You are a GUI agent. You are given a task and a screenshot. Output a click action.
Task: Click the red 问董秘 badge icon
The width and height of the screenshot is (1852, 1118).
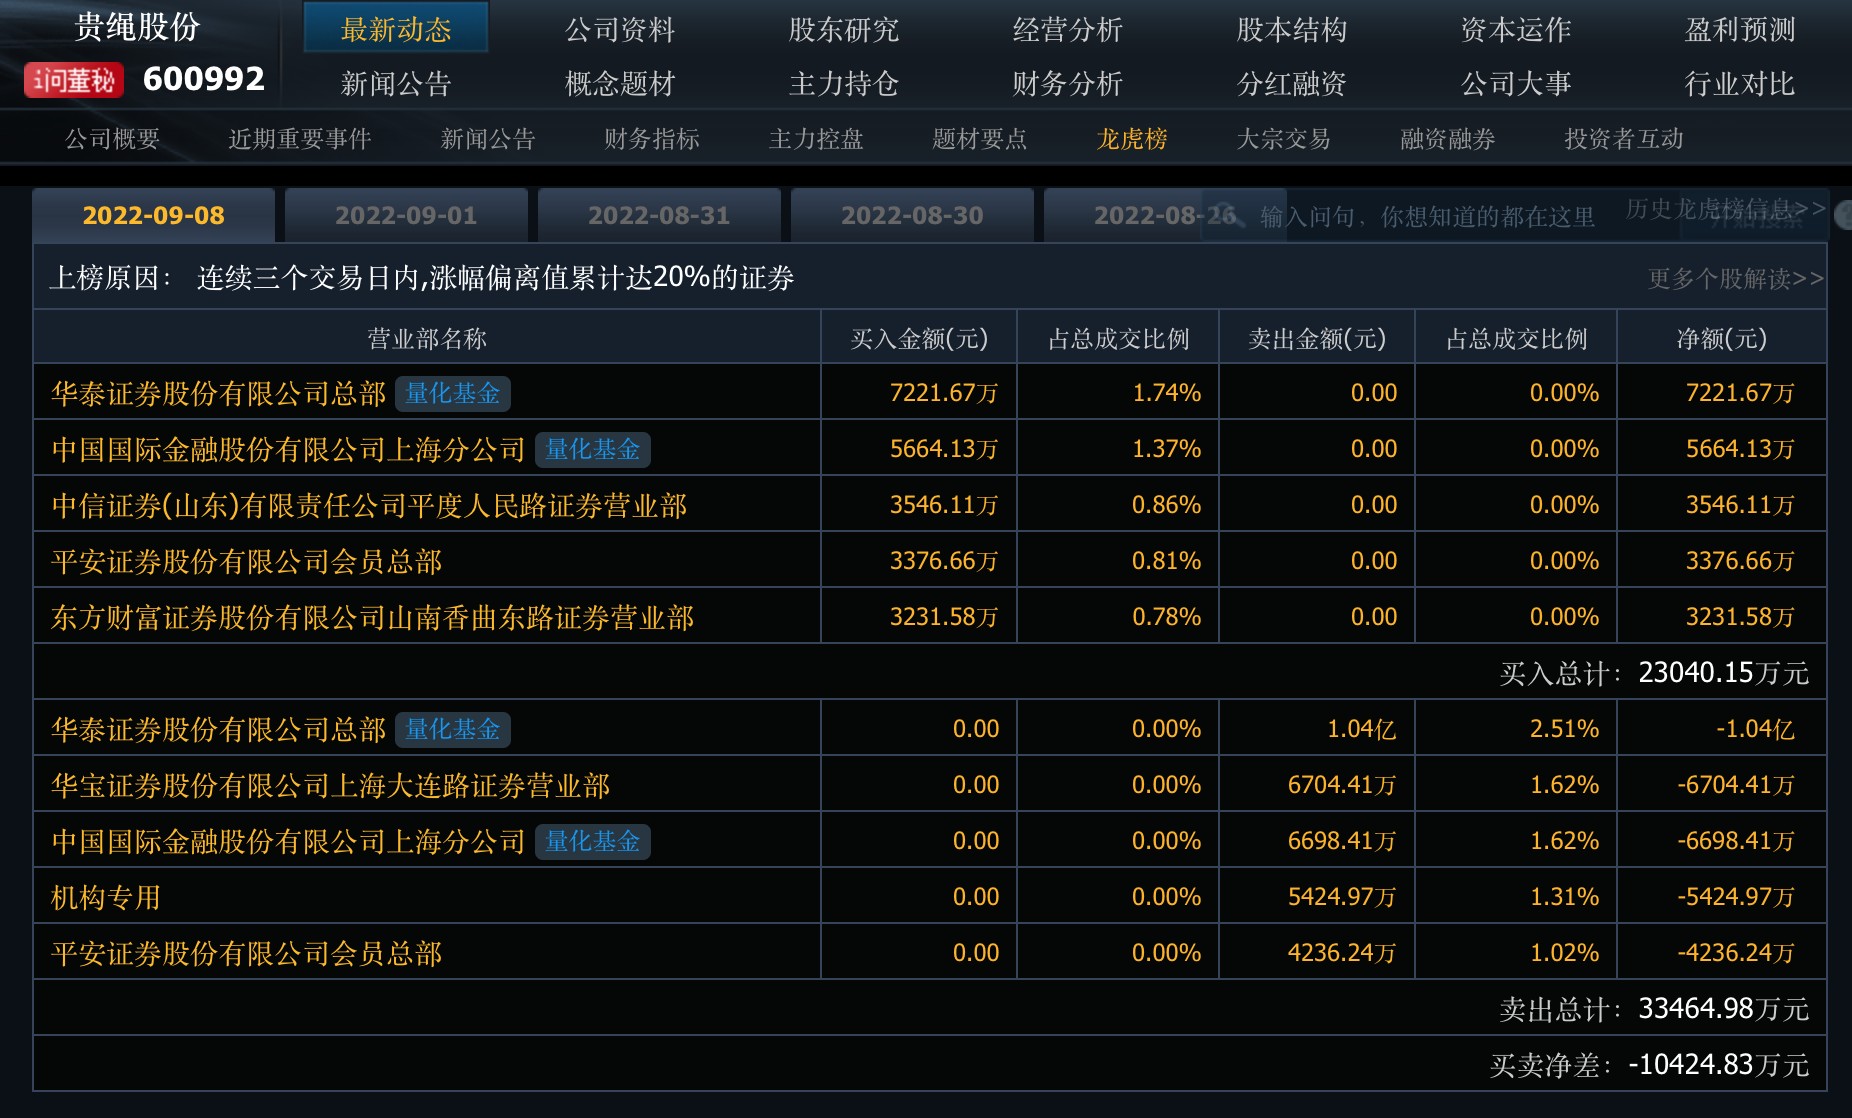73,80
